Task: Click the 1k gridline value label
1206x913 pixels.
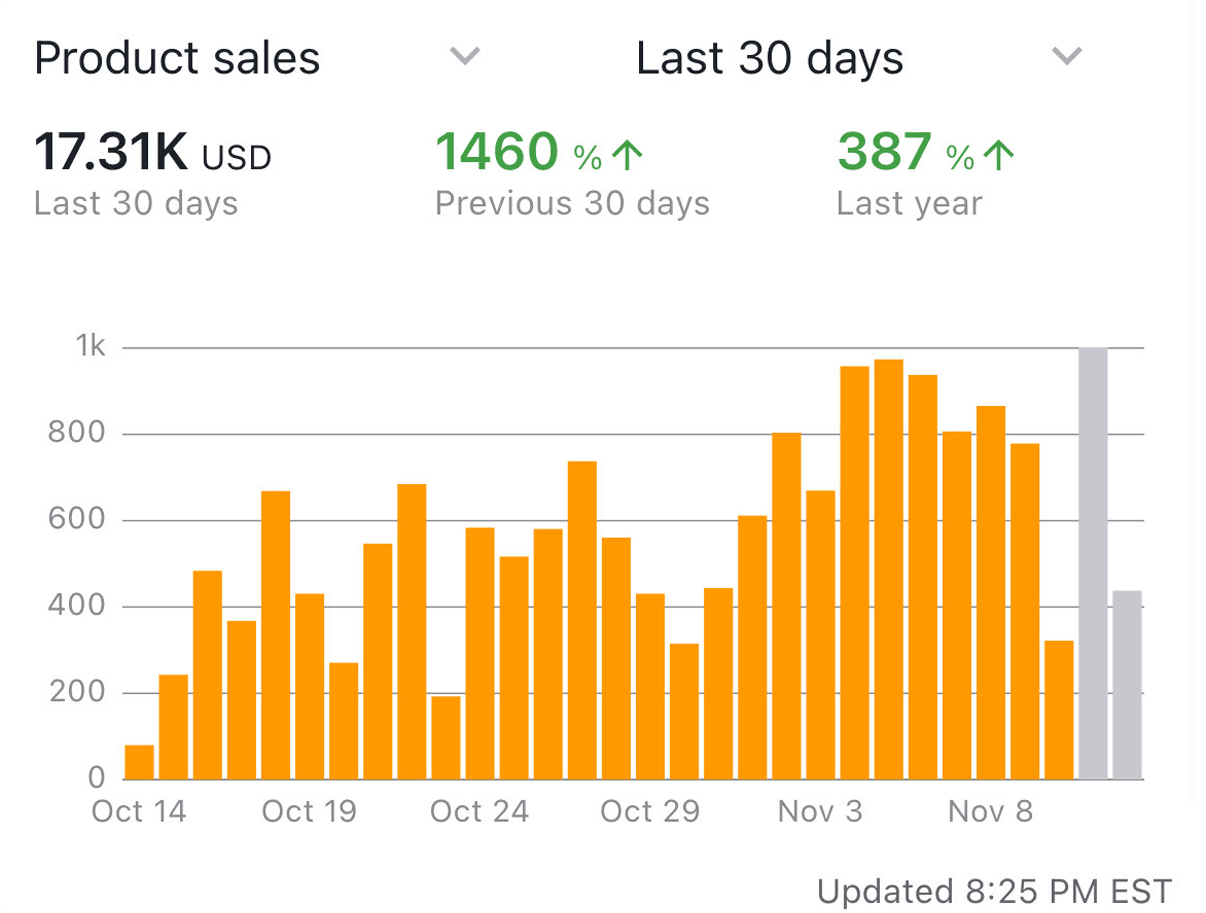Action: pyautogui.click(x=90, y=347)
